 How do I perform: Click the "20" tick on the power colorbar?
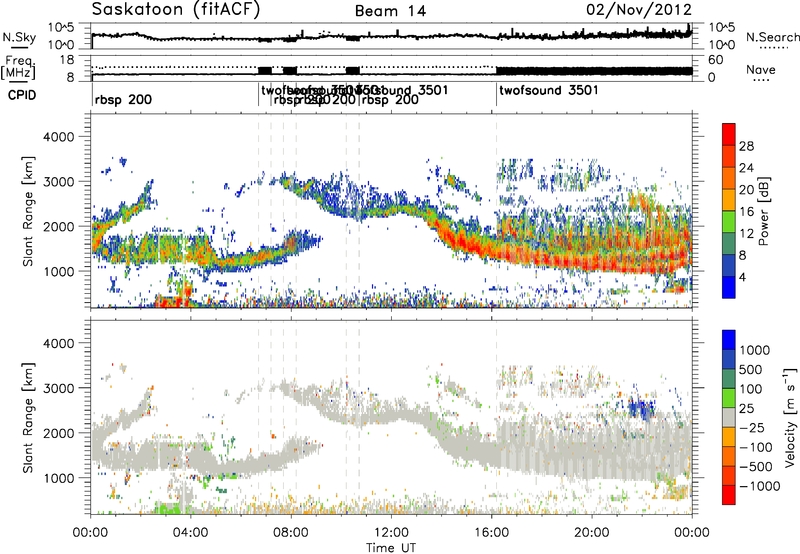(x=746, y=190)
